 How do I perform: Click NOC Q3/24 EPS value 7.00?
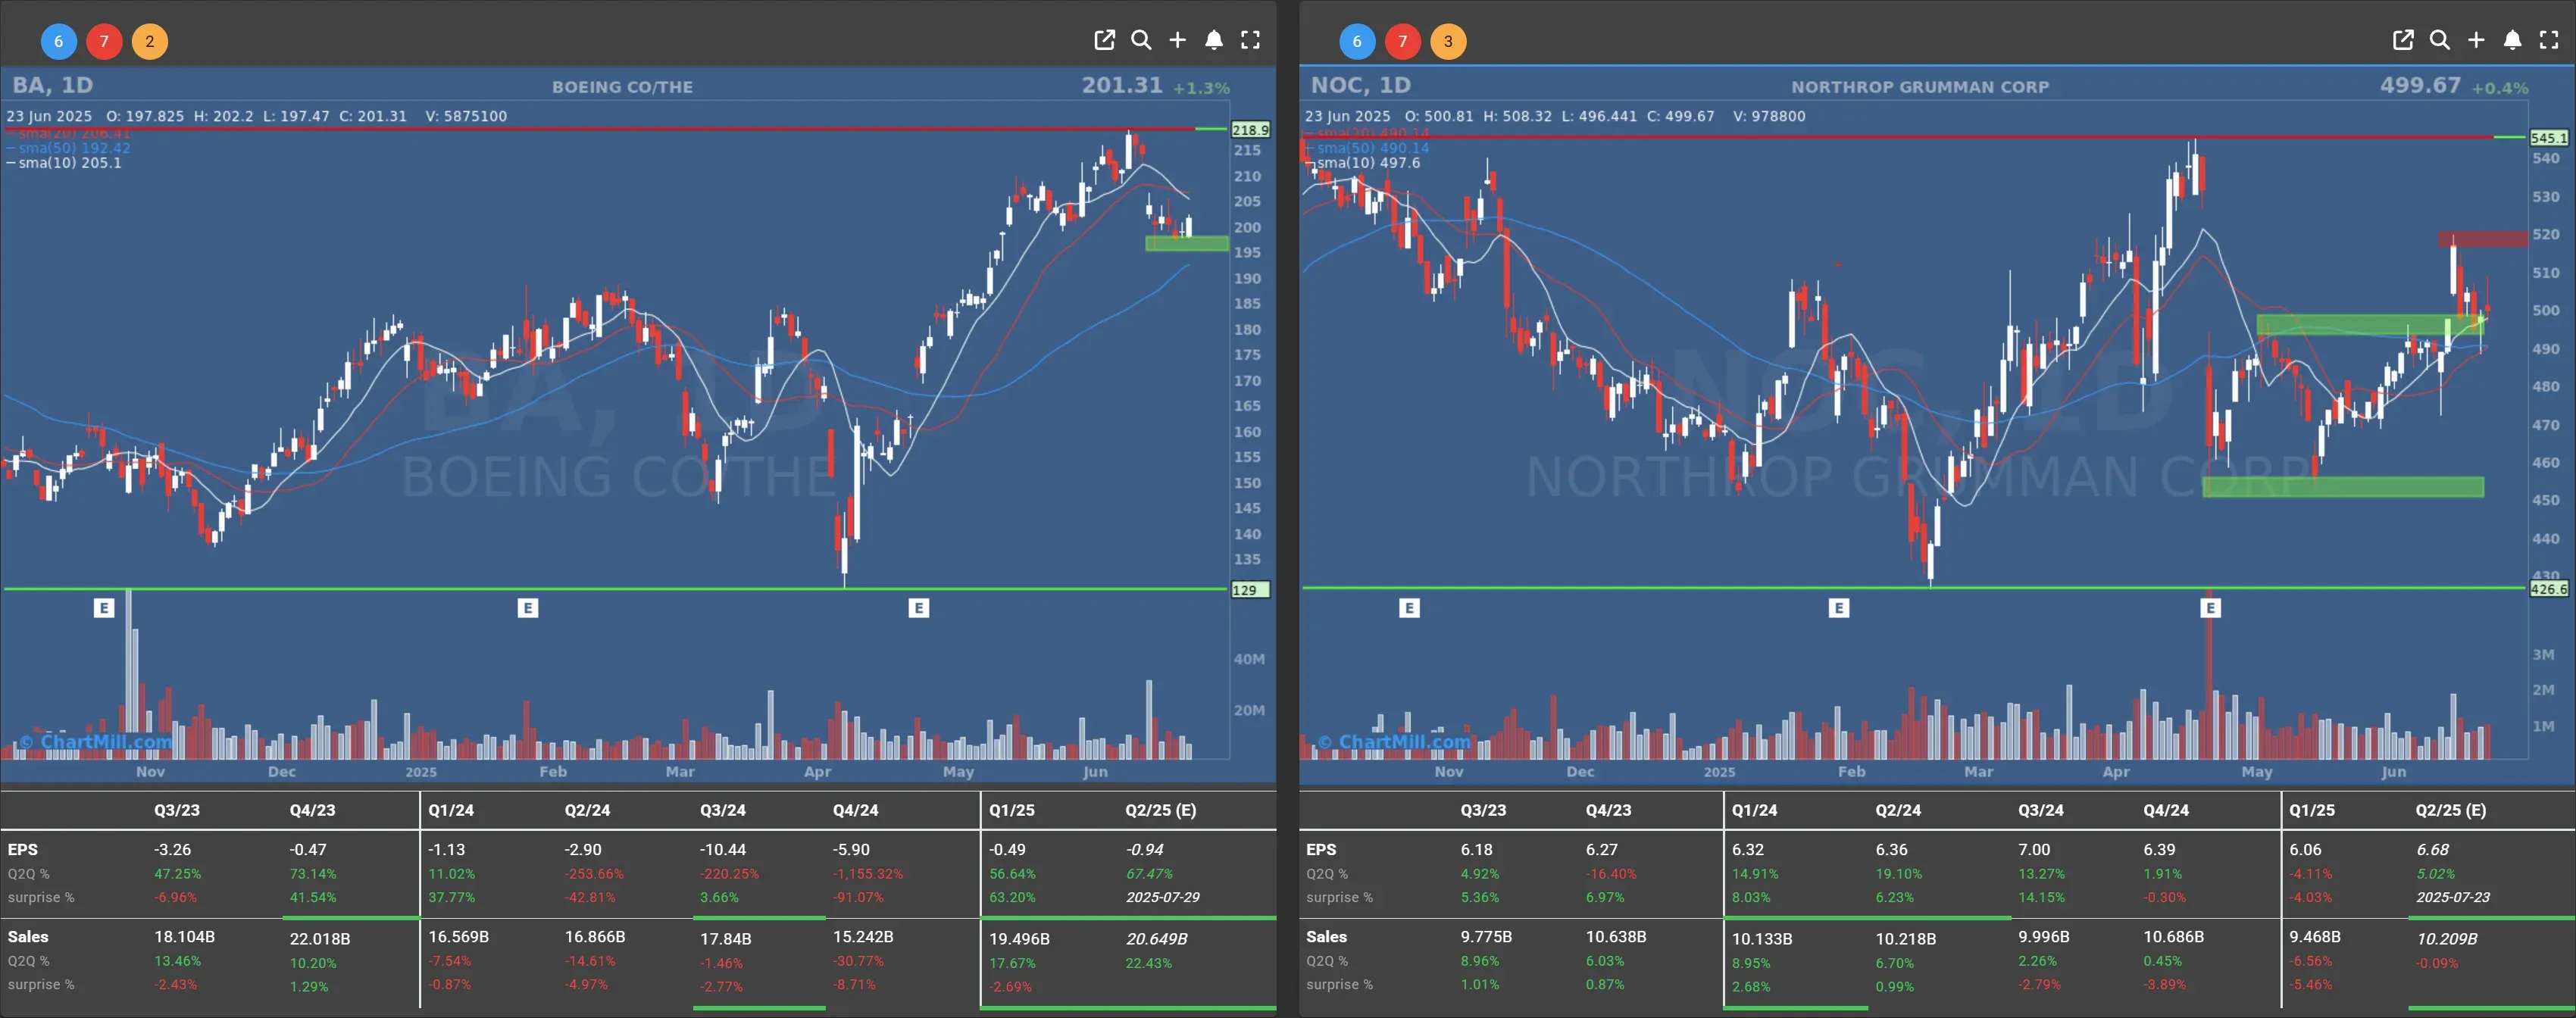pos(2034,849)
